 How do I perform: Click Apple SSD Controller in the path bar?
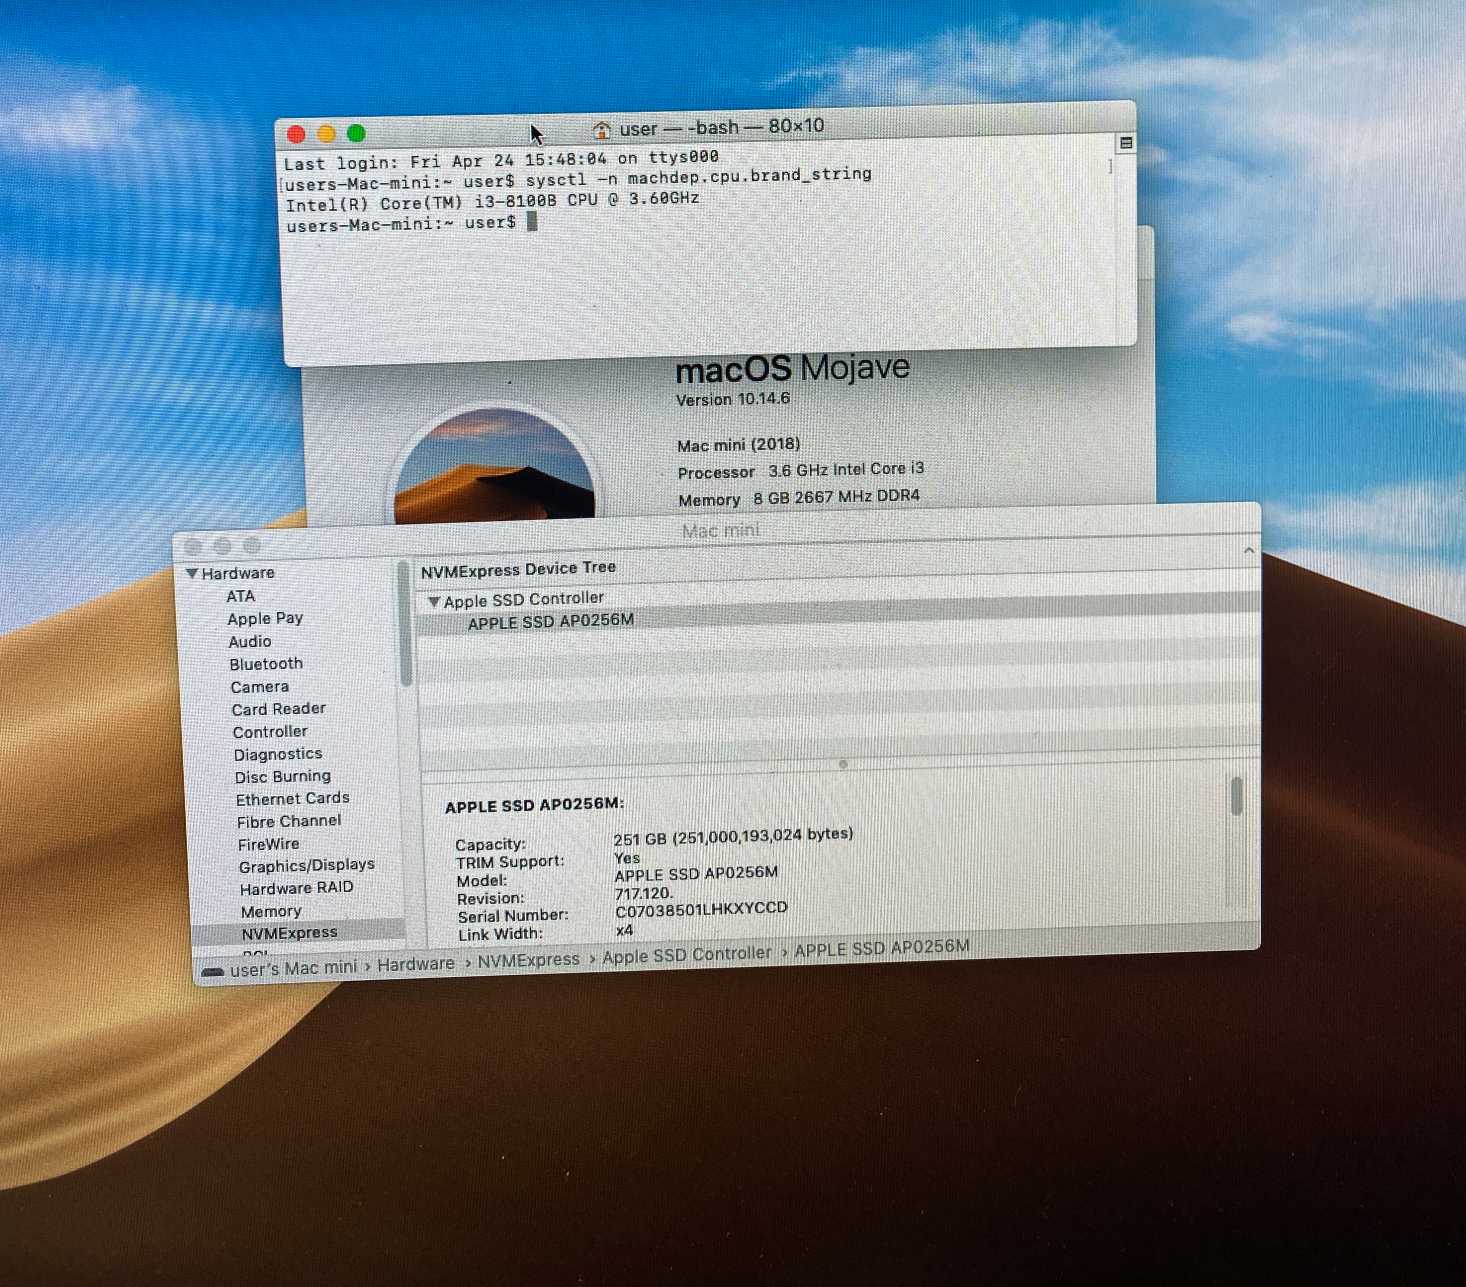tap(687, 955)
